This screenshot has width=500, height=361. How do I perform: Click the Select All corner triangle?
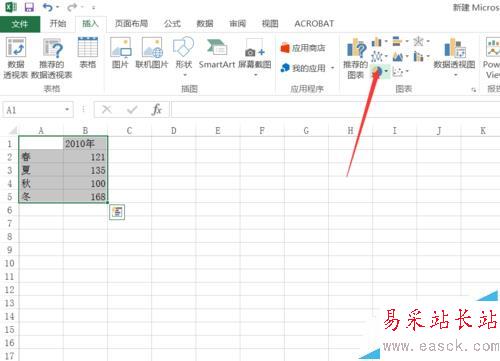point(12,130)
